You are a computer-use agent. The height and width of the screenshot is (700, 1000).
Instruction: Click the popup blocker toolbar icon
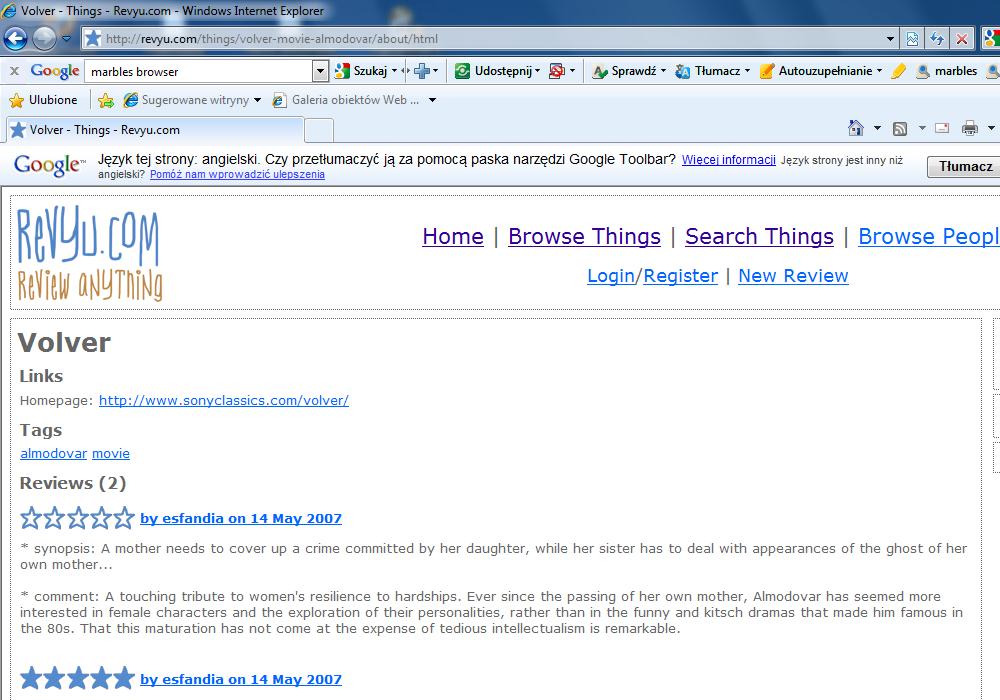pos(557,71)
